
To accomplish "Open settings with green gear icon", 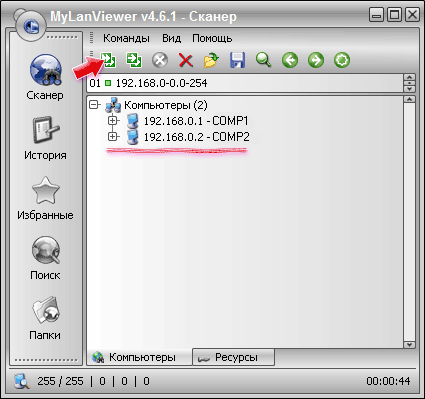I will pyautogui.click(x=342, y=61).
